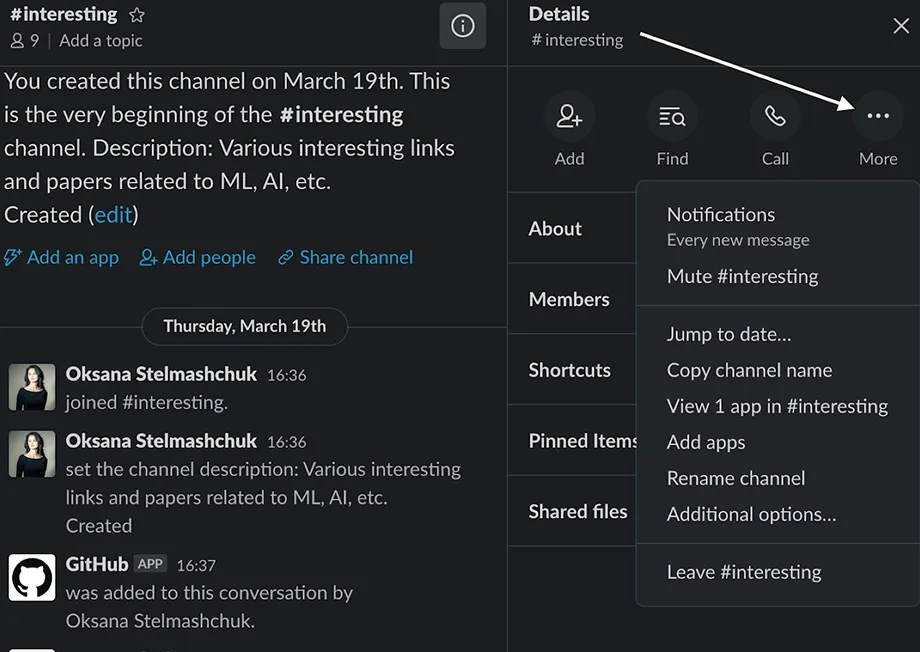
Task: Open Oksana Stelmashchuk's profile avatar
Action: tap(31, 384)
